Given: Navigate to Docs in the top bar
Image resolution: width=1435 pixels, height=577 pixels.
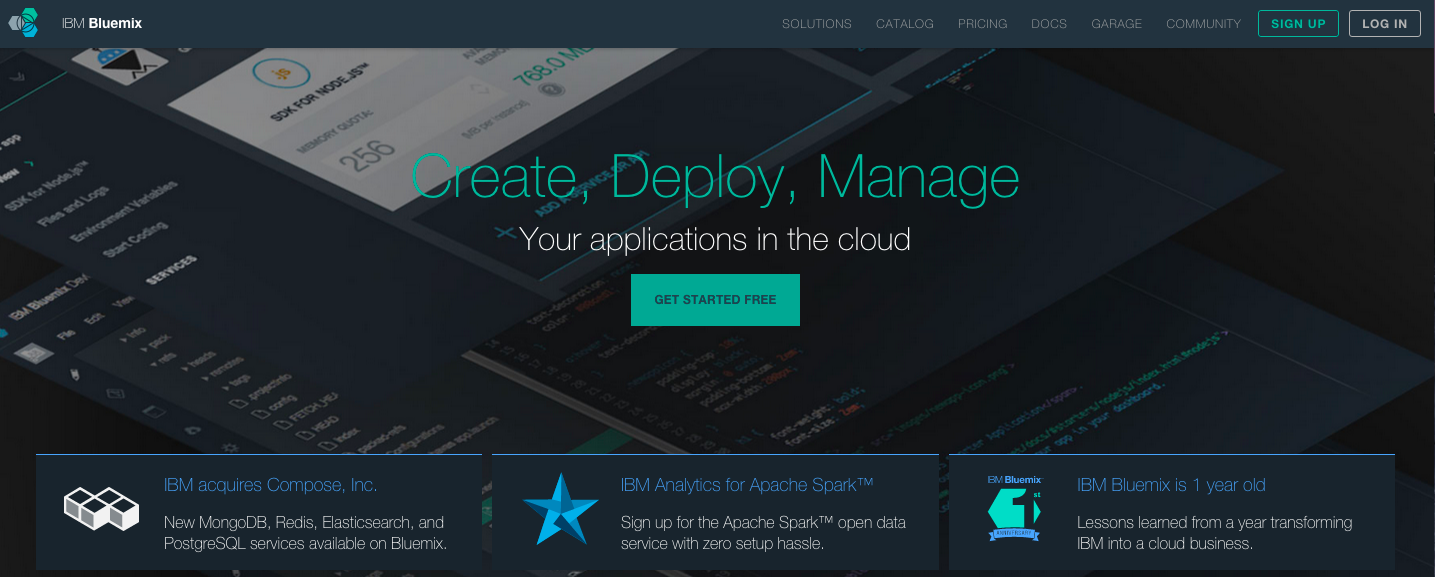Looking at the screenshot, I should (x=1049, y=24).
